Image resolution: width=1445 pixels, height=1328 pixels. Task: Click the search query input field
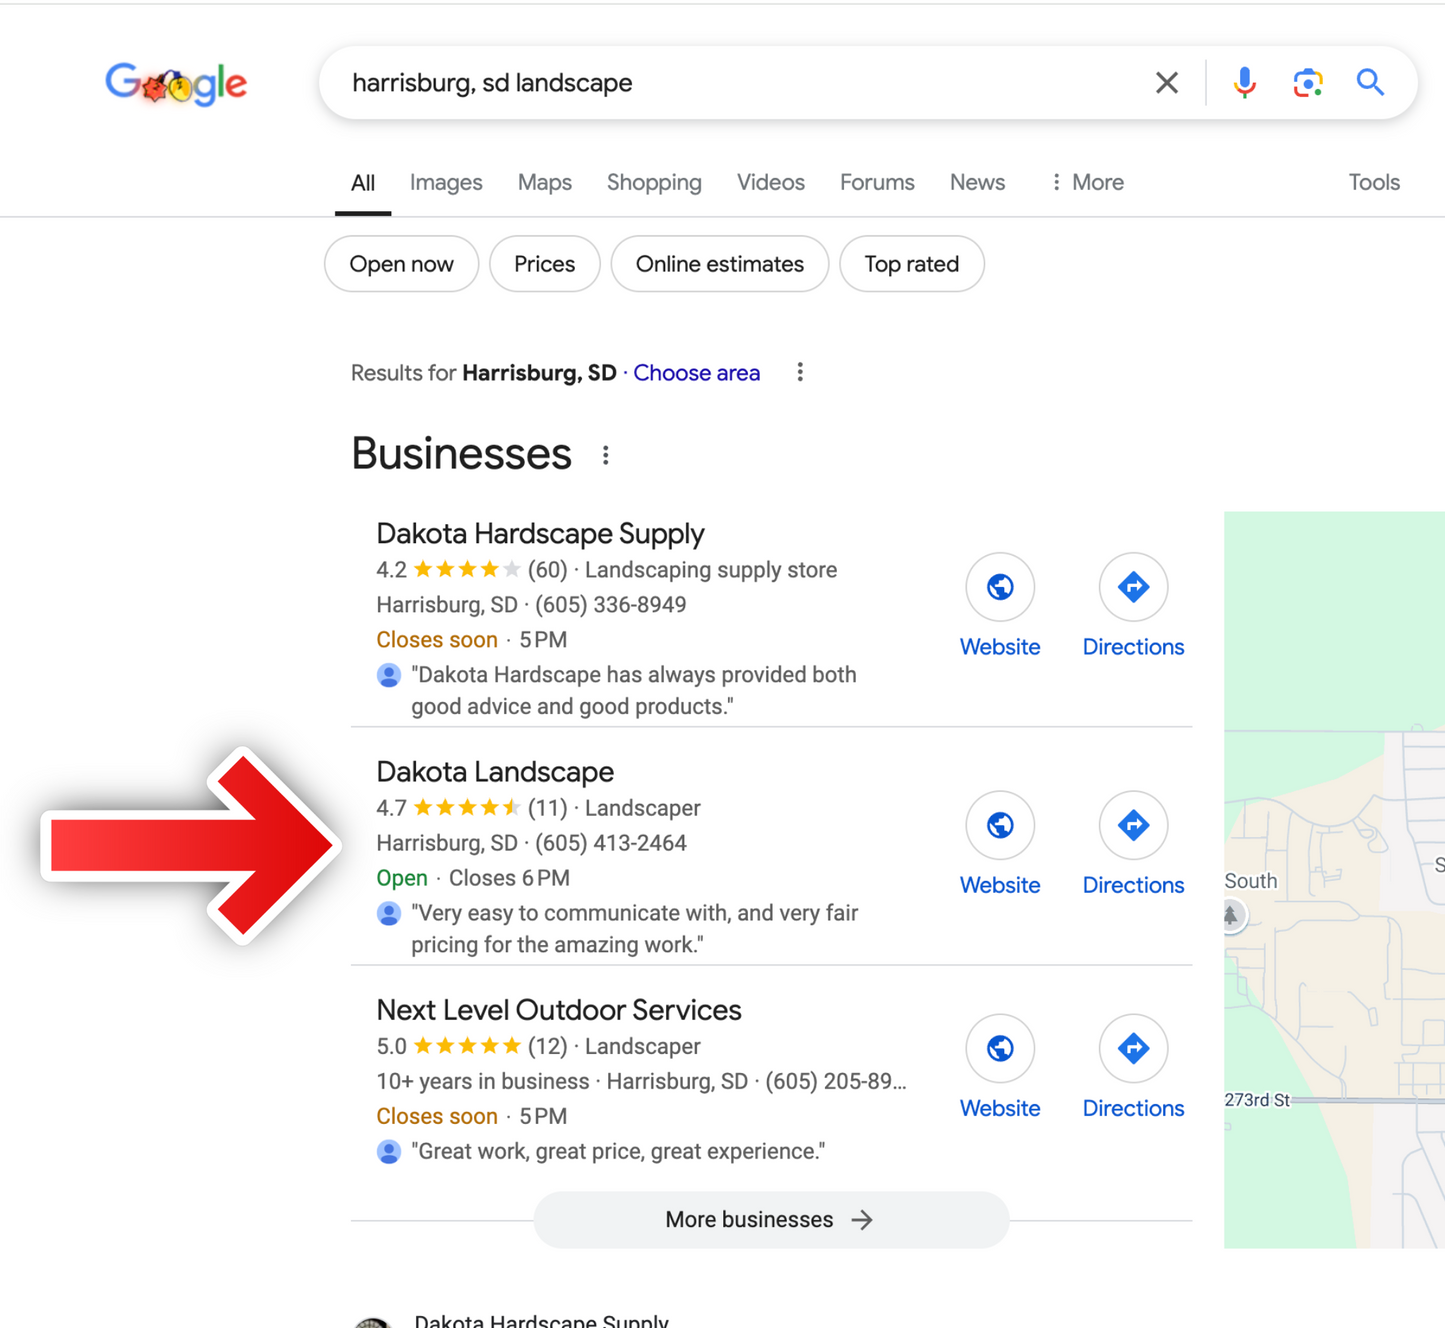point(740,83)
